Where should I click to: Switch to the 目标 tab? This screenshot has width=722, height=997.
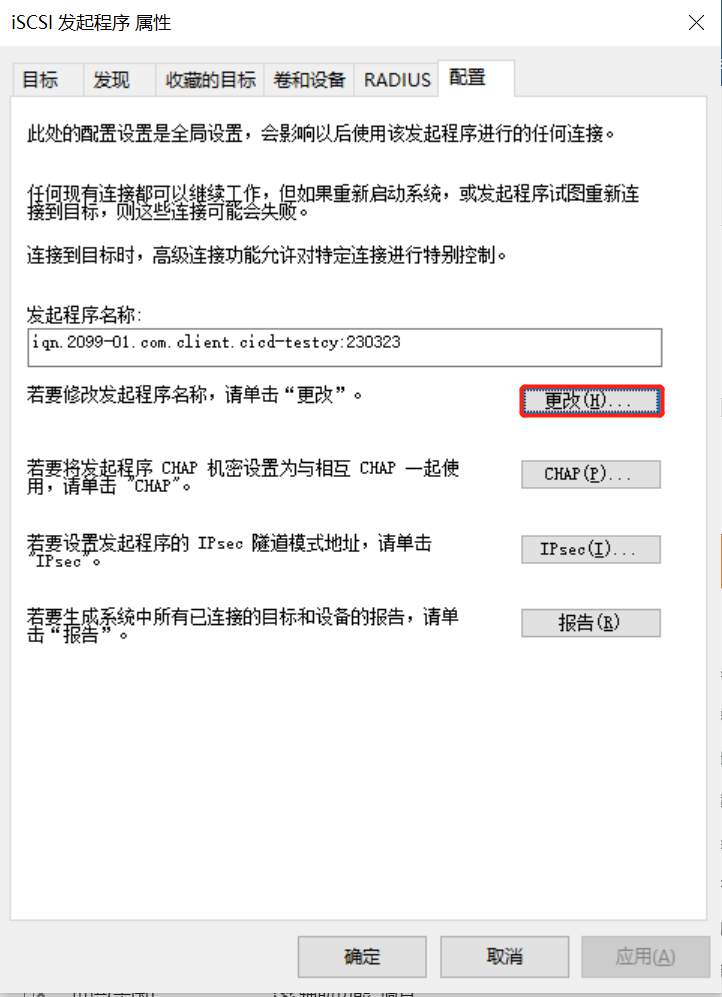point(40,80)
